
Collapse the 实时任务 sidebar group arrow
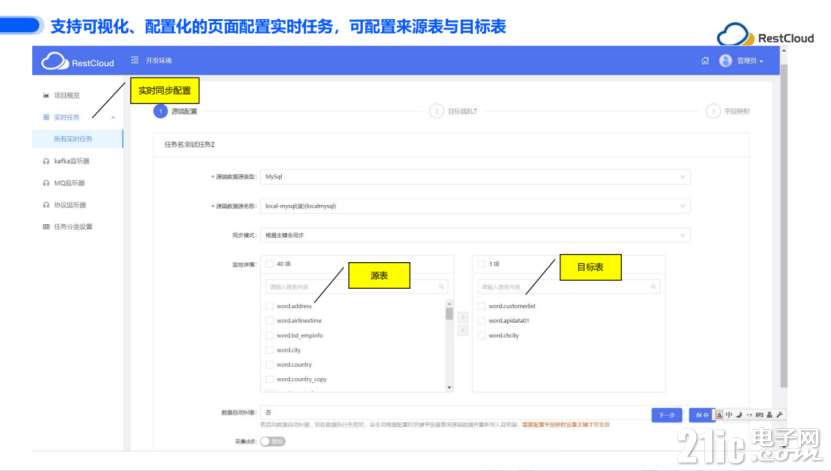[113, 117]
